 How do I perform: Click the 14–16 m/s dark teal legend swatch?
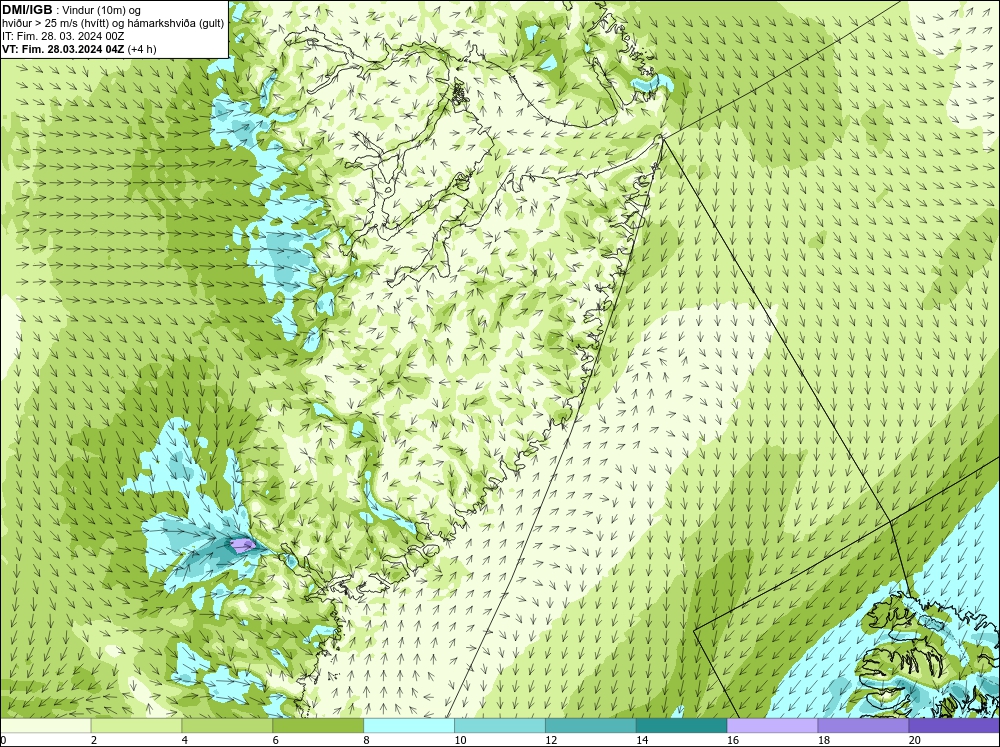click(681, 725)
